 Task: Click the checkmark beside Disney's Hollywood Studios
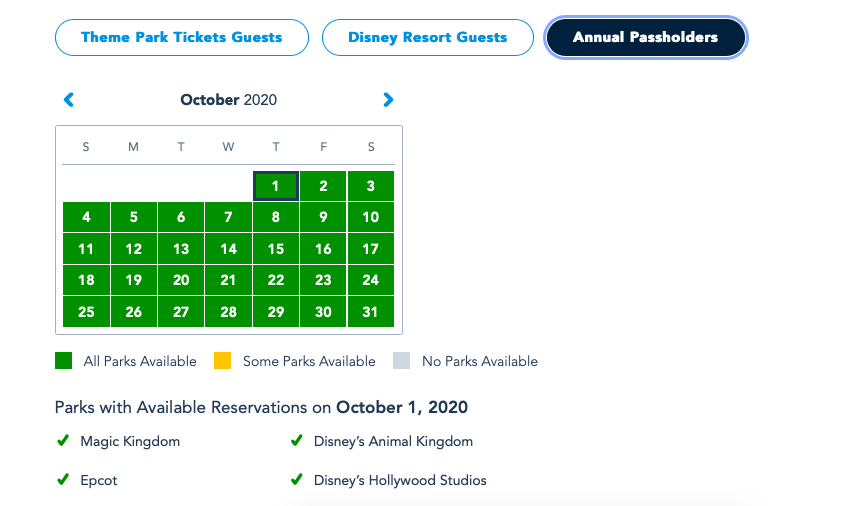click(x=297, y=481)
